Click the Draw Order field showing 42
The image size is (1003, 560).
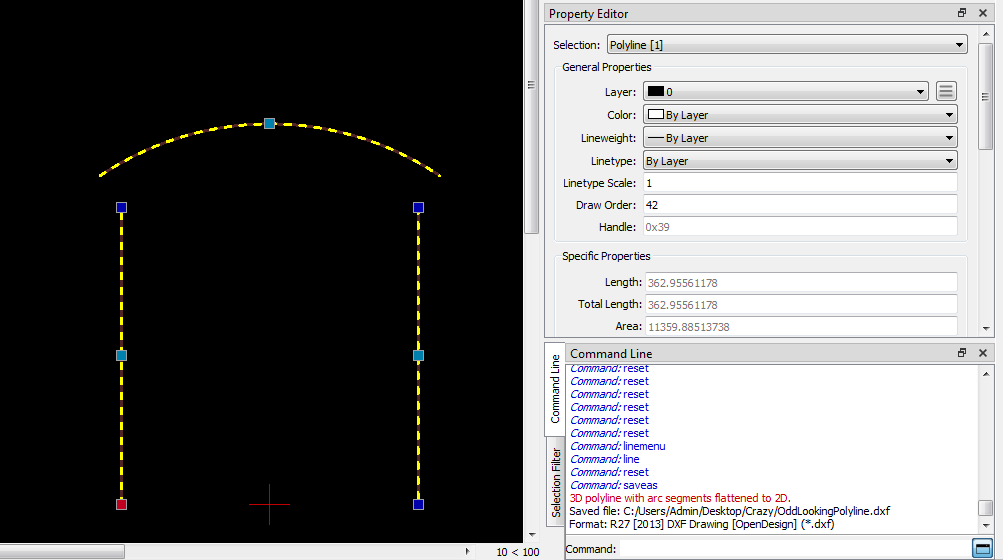tap(799, 205)
